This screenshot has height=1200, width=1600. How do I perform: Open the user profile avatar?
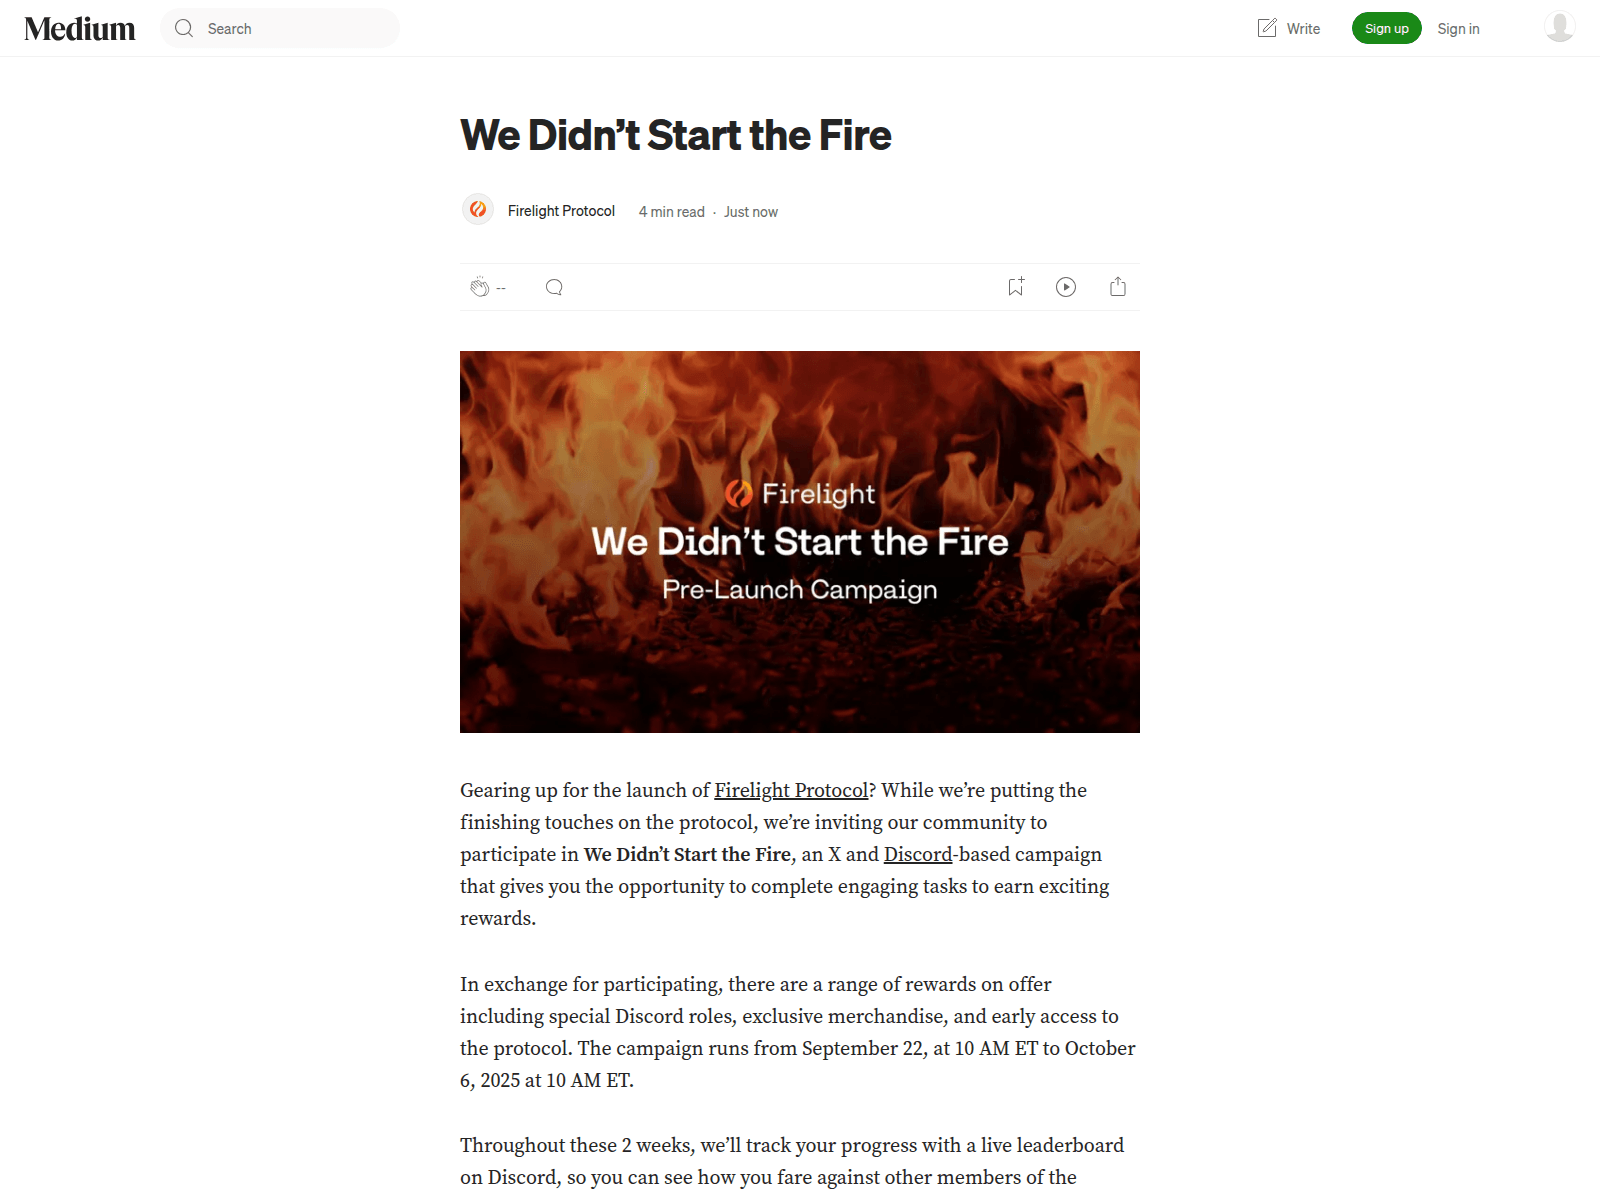coord(1559,27)
